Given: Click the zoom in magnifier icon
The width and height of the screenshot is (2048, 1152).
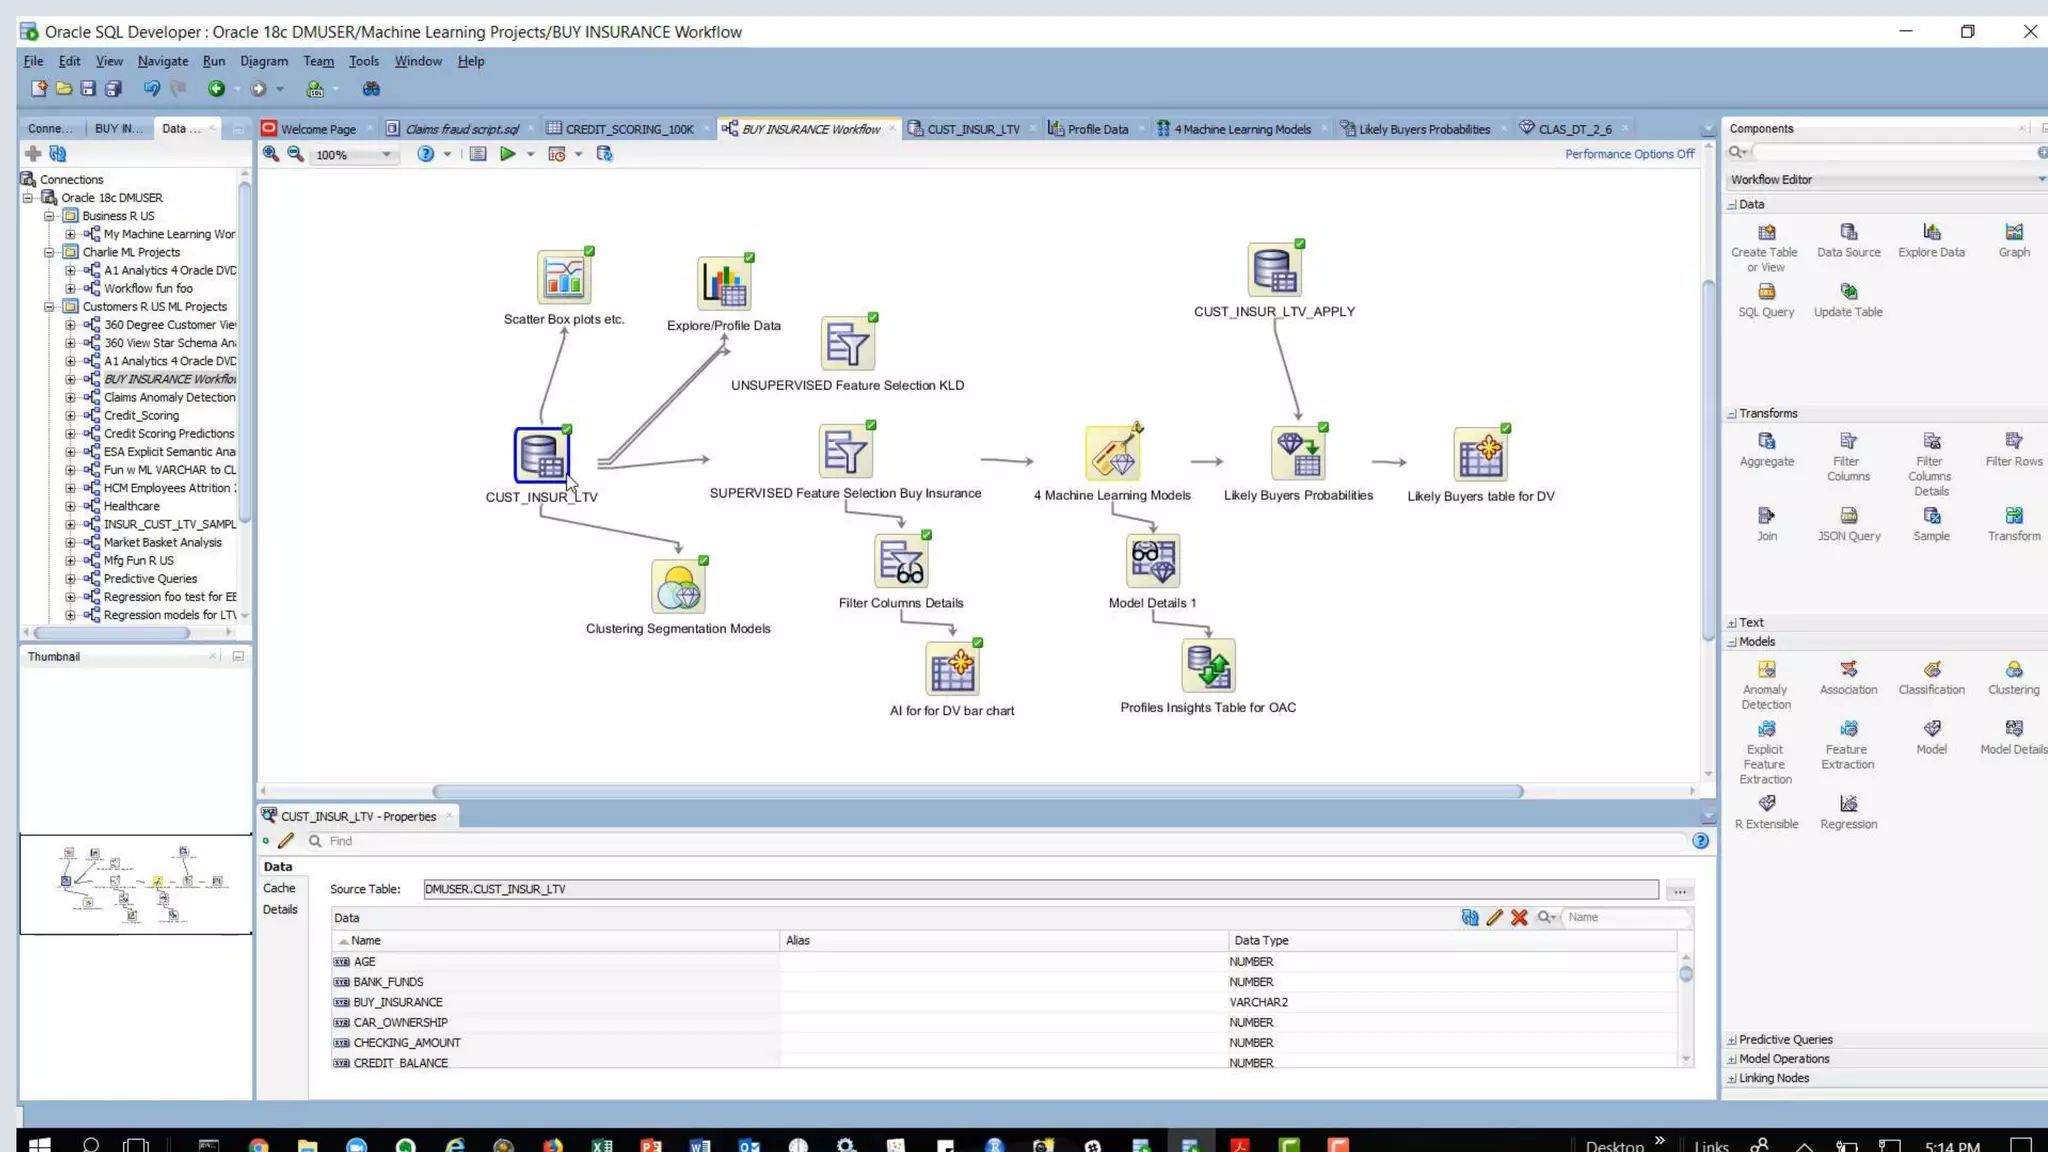Looking at the screenshot, I should (271, 154).
